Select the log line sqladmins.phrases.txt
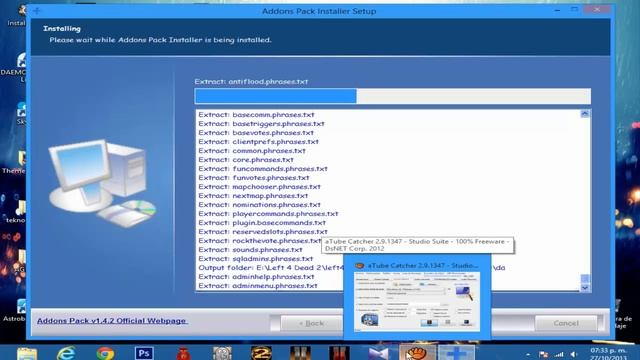Screen dimensions: 640x360 pos(256,258)
